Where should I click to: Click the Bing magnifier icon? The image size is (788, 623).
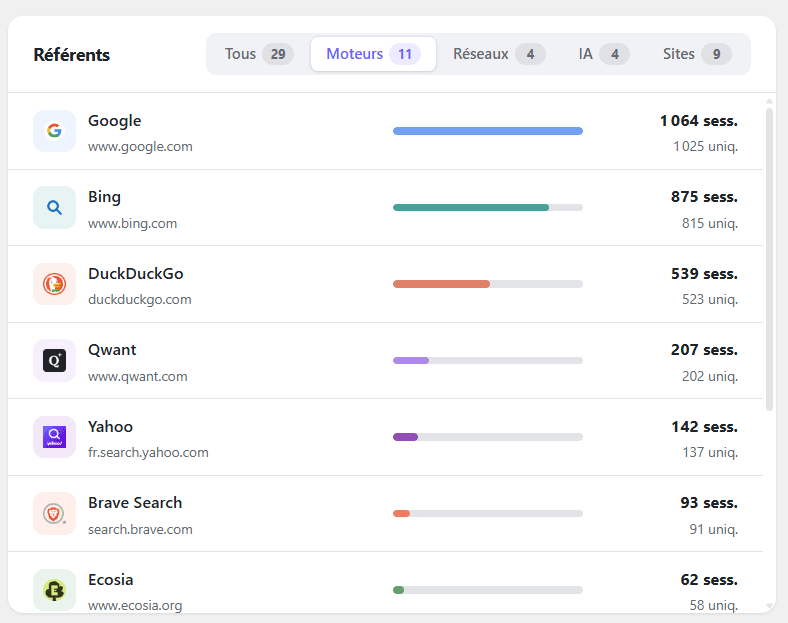point(54,207)
